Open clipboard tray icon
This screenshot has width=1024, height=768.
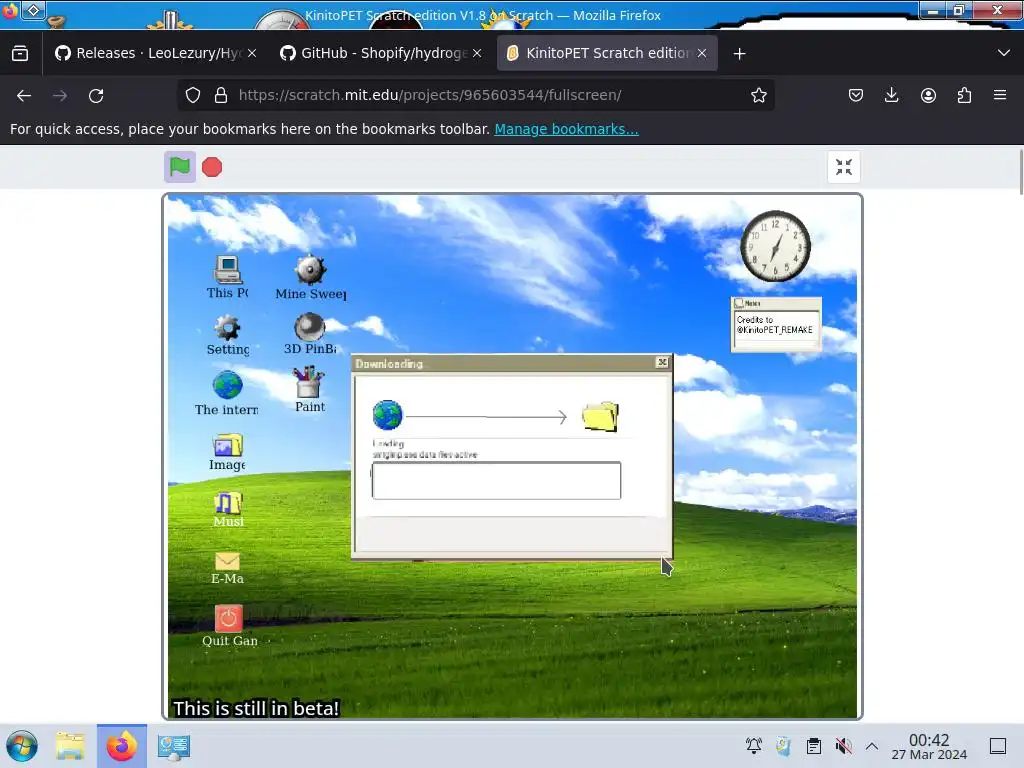click(813, 746)
